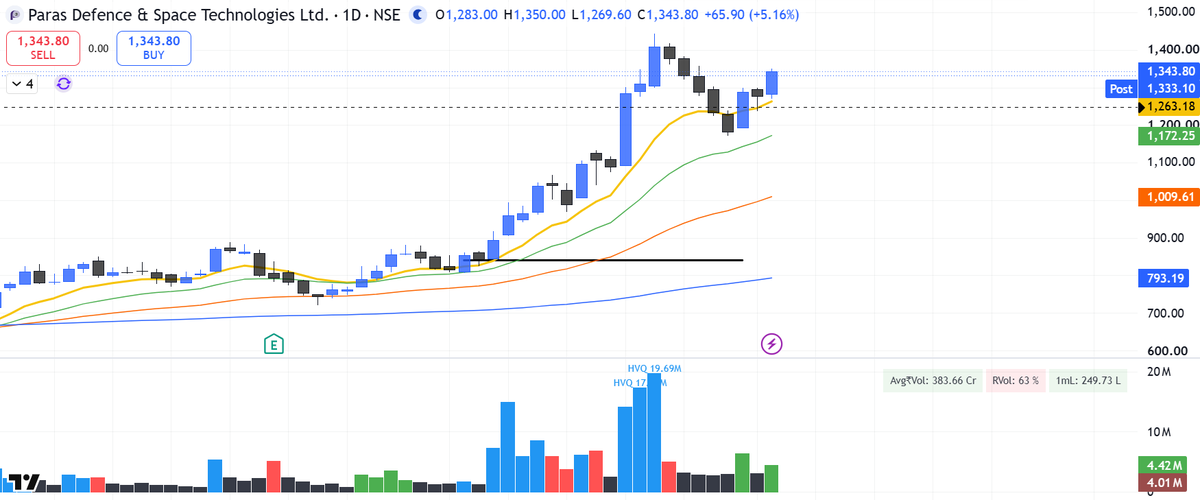Image resolution: width=1200 pixels, height=500 pixels.
Task: Click the 1,500.00 price scale label
Action: (1172, 11)
